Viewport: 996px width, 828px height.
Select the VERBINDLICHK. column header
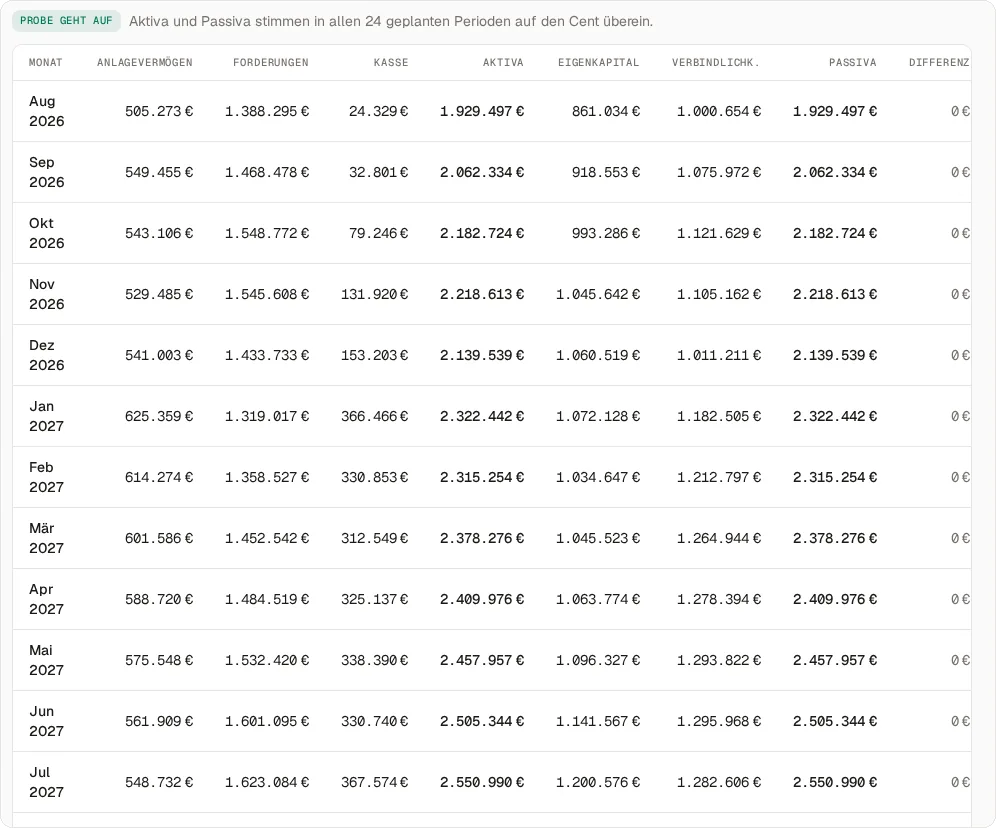716,62
